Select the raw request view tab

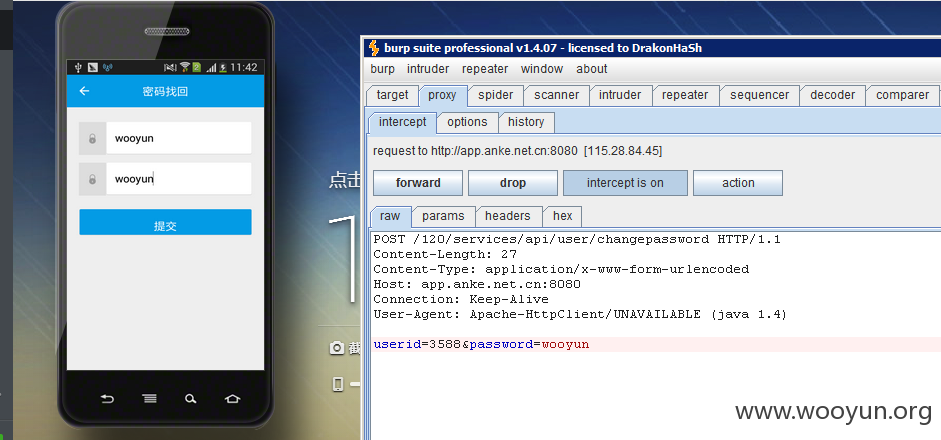click(x=390, y=216)
